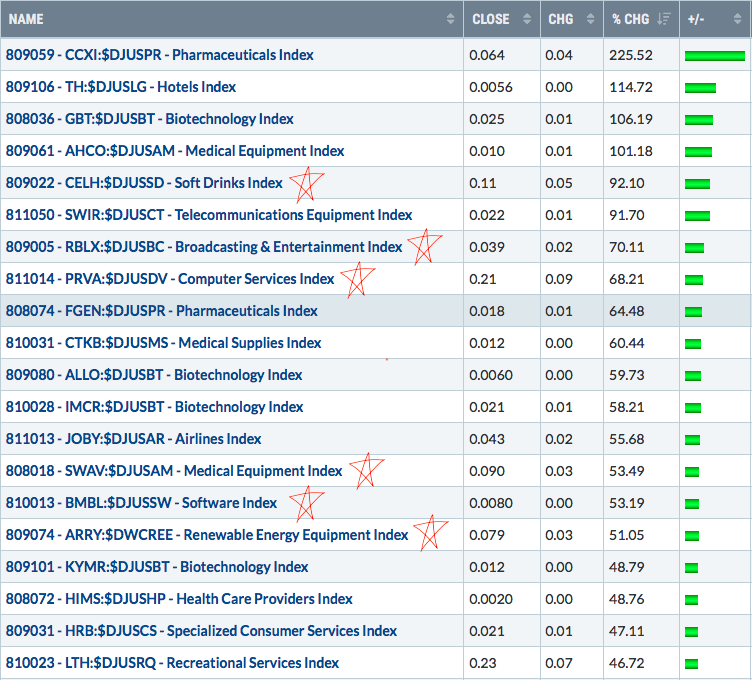
Task: Click the 225.52 percent change value
Action: click(631, 55)
